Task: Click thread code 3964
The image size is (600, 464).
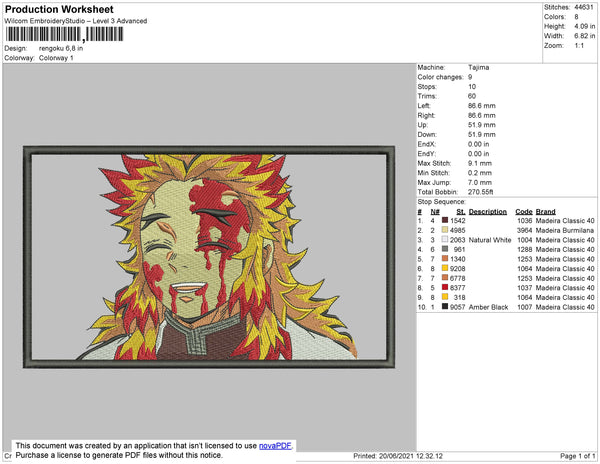Action: pos(524,230)
